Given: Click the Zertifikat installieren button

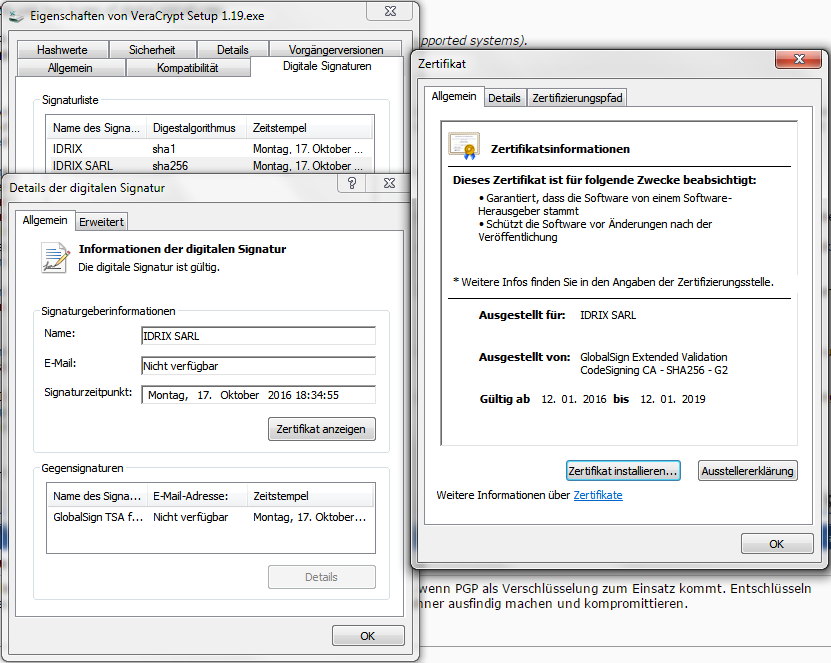Looking at the screenshot, I should (623, 471).
